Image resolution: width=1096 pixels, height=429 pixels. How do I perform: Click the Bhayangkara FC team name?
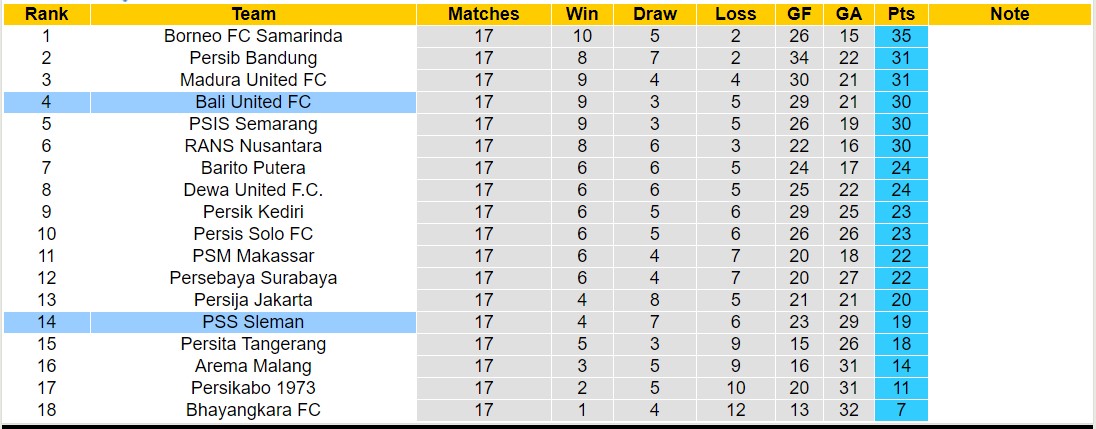tap(253, 410)
